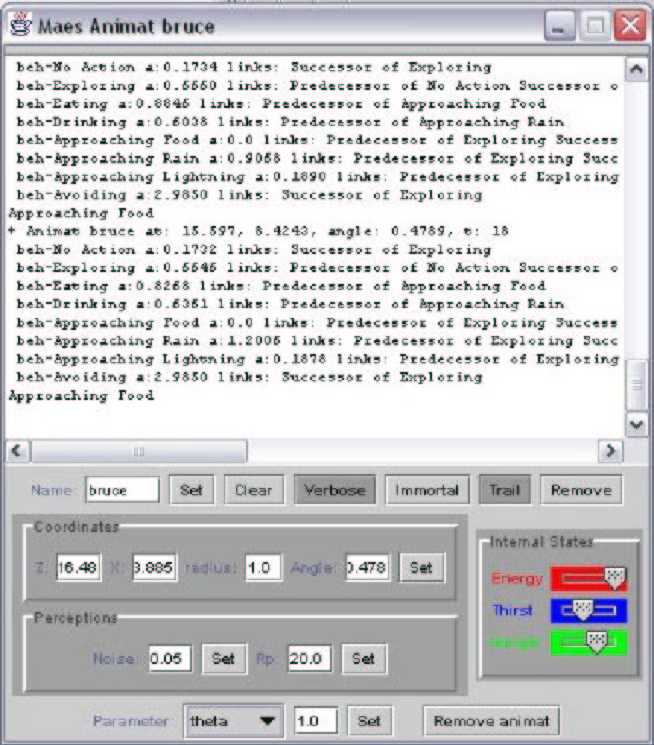
Task: Click 'beh-Approaching Lightning a:0.1878' line
Action: [x=317, y=359]
